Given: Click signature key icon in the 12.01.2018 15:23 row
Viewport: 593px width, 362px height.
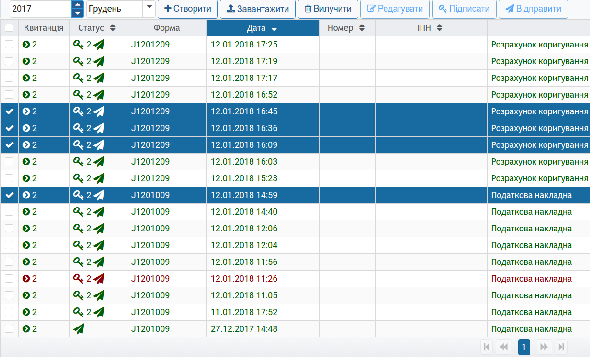Looking at the screenshot, I should coord(78,178).
